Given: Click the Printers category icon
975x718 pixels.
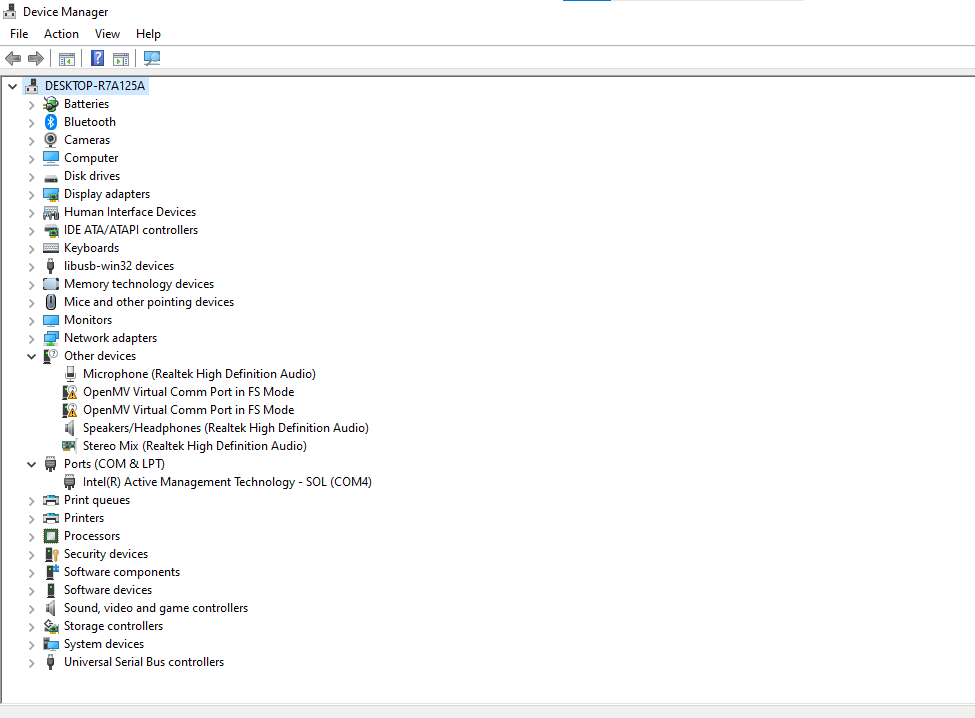Looking at the screenshot, I should [51, 518].
